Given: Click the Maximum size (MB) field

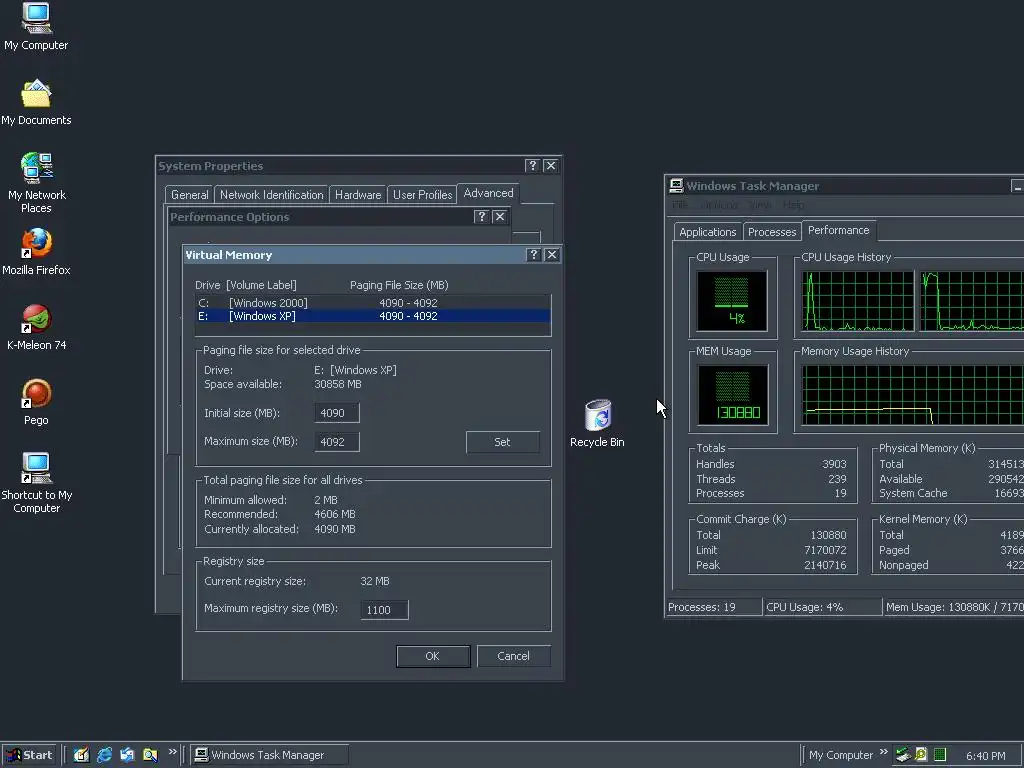Looking at the screenshot, I should point(337,441).
